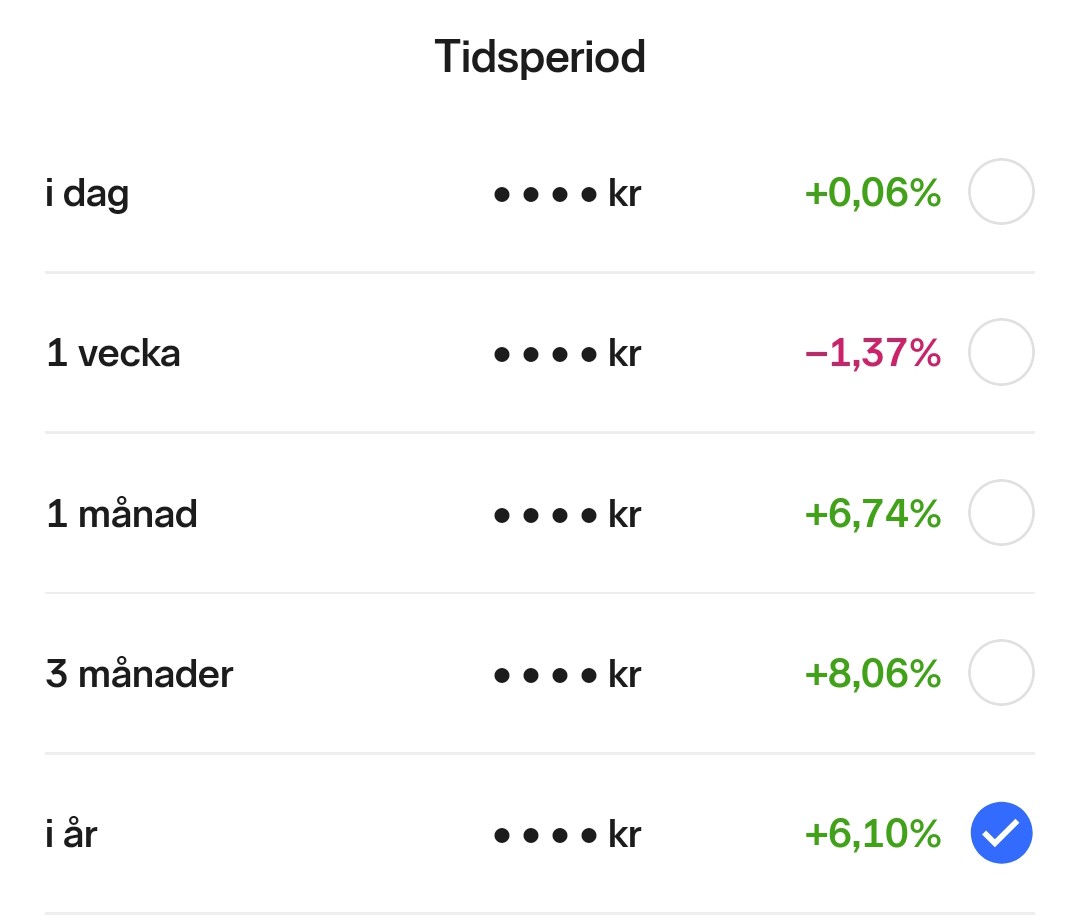
Task: Choose the '3 månader' period label
Action: point(139,674)
